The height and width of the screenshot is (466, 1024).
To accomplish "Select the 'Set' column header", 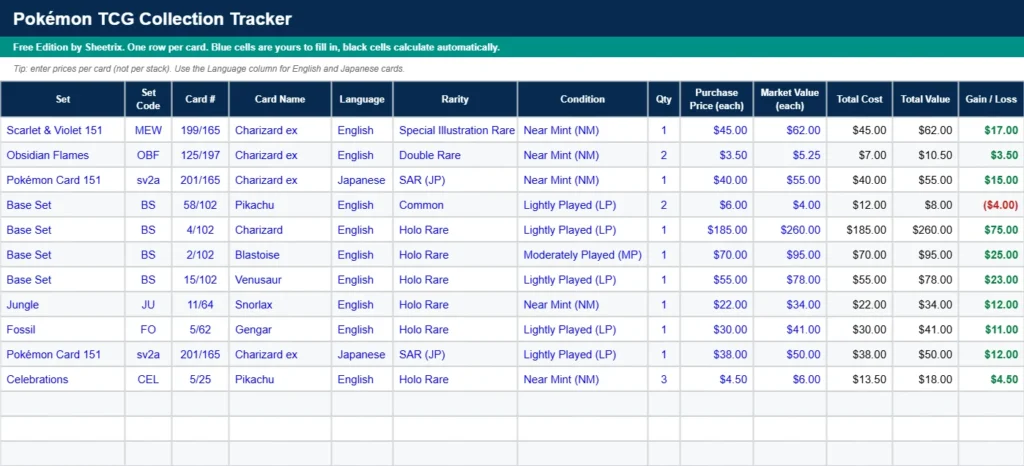I will point(63,99).
